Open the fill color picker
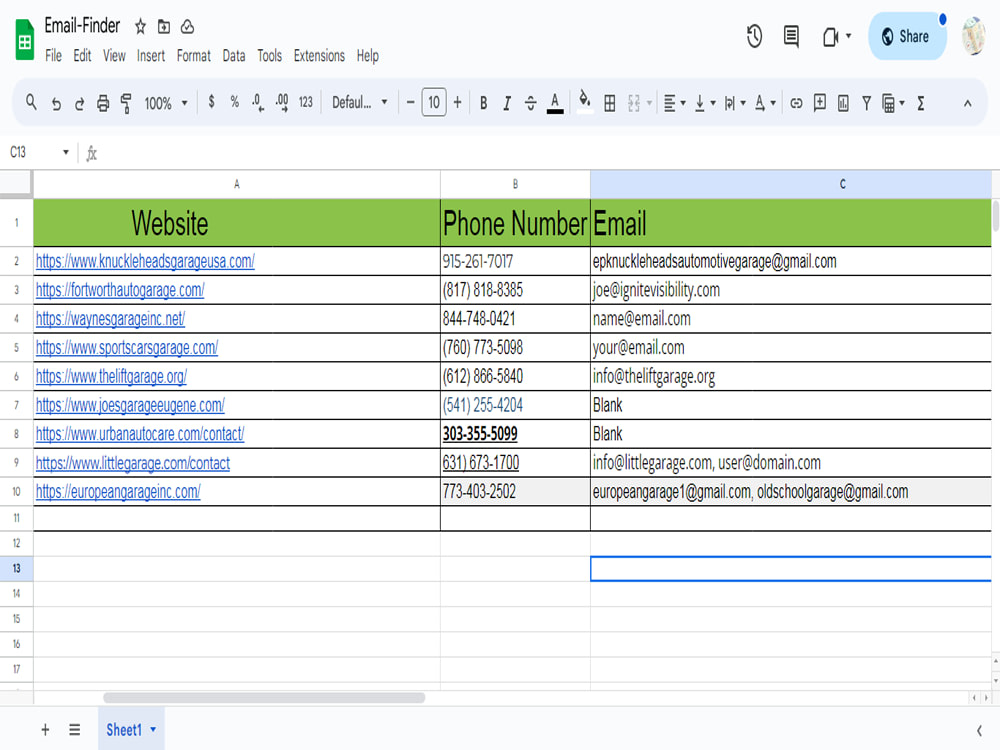This screenshot has height=750, width=1000. pyautogui.click(x=584, y=103)
